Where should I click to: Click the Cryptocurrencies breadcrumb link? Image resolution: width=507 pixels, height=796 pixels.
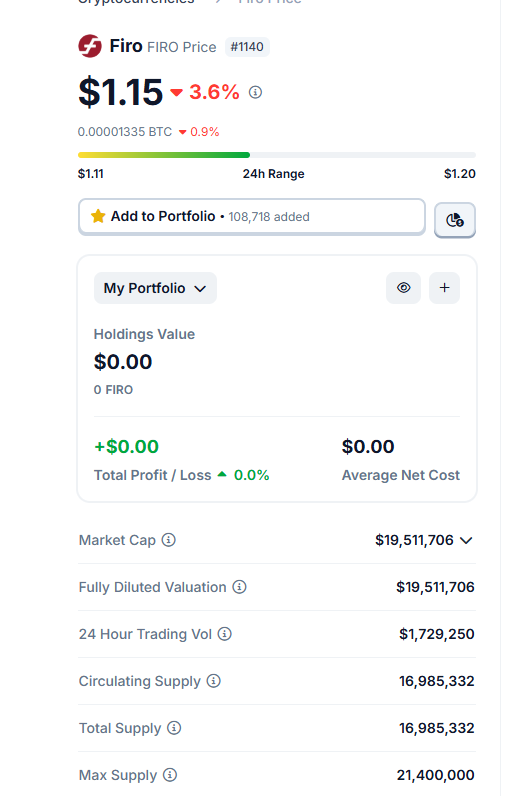pos(136,2)
